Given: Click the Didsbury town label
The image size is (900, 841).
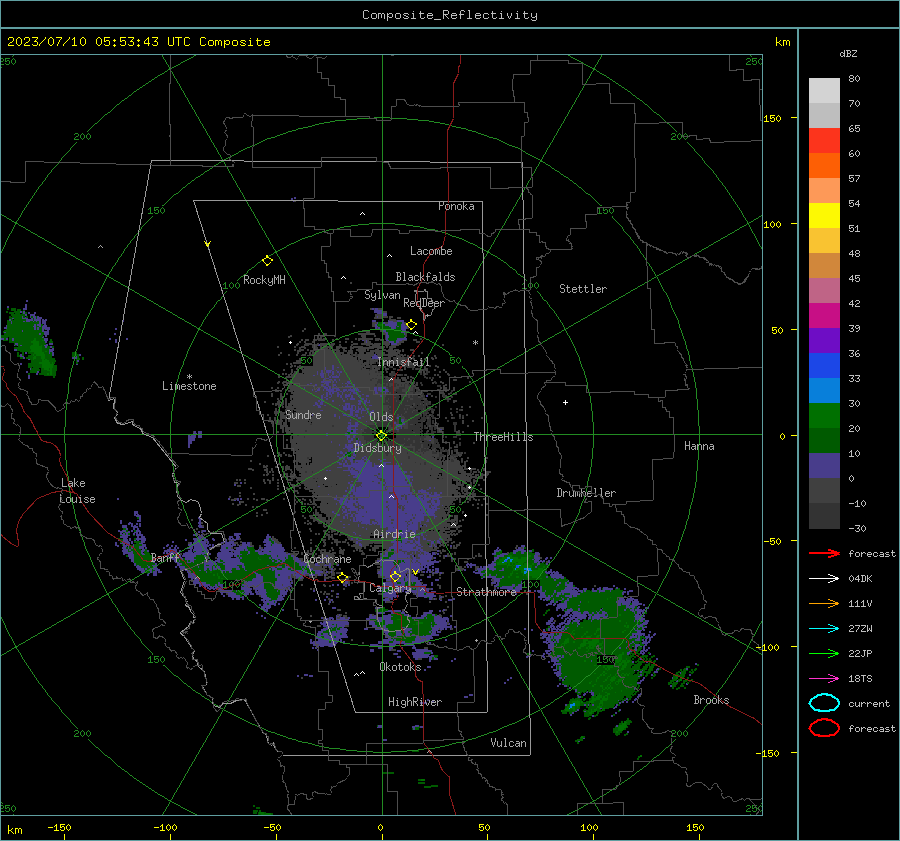Looking at the screenshot, I should point(378,448).
